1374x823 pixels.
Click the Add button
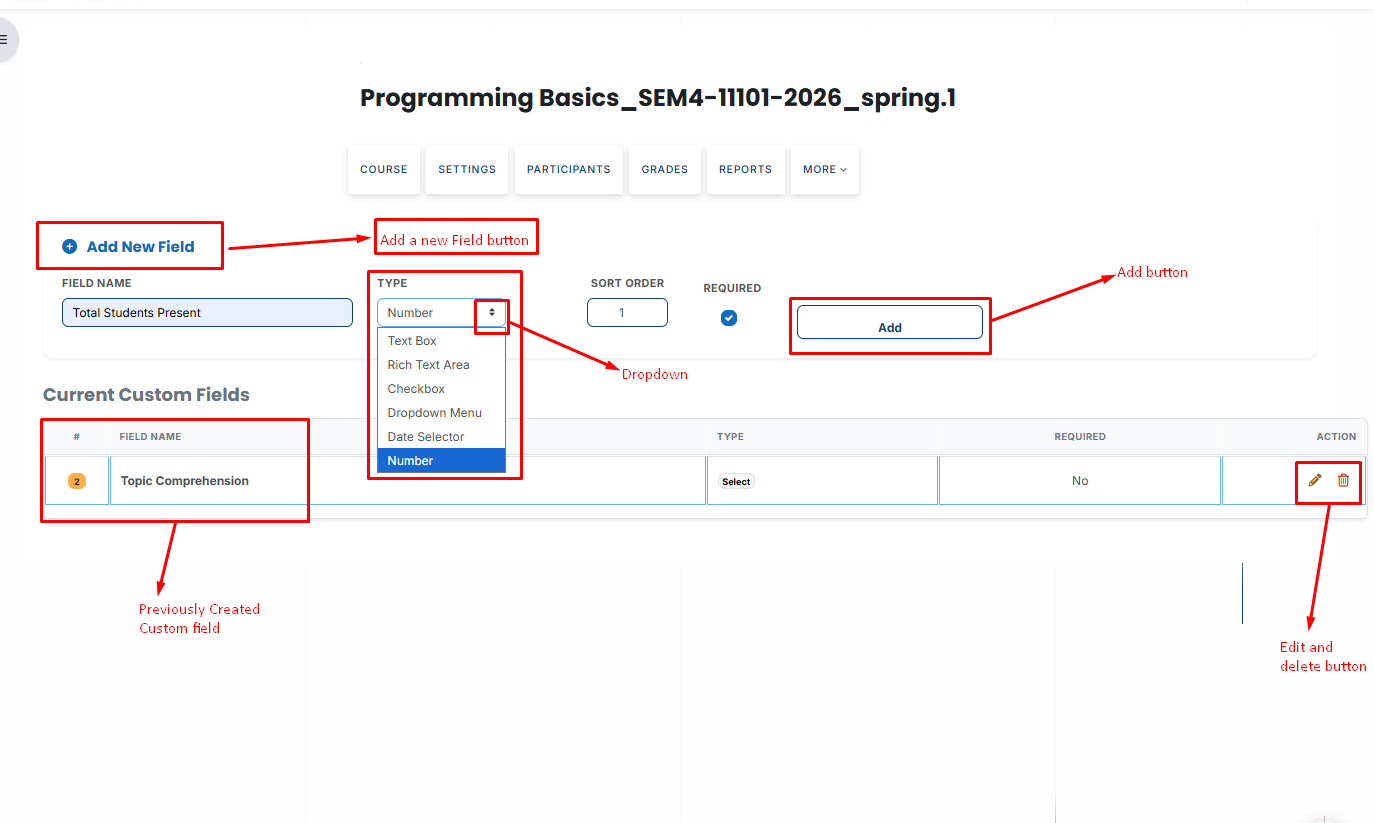tap(890, 322)
